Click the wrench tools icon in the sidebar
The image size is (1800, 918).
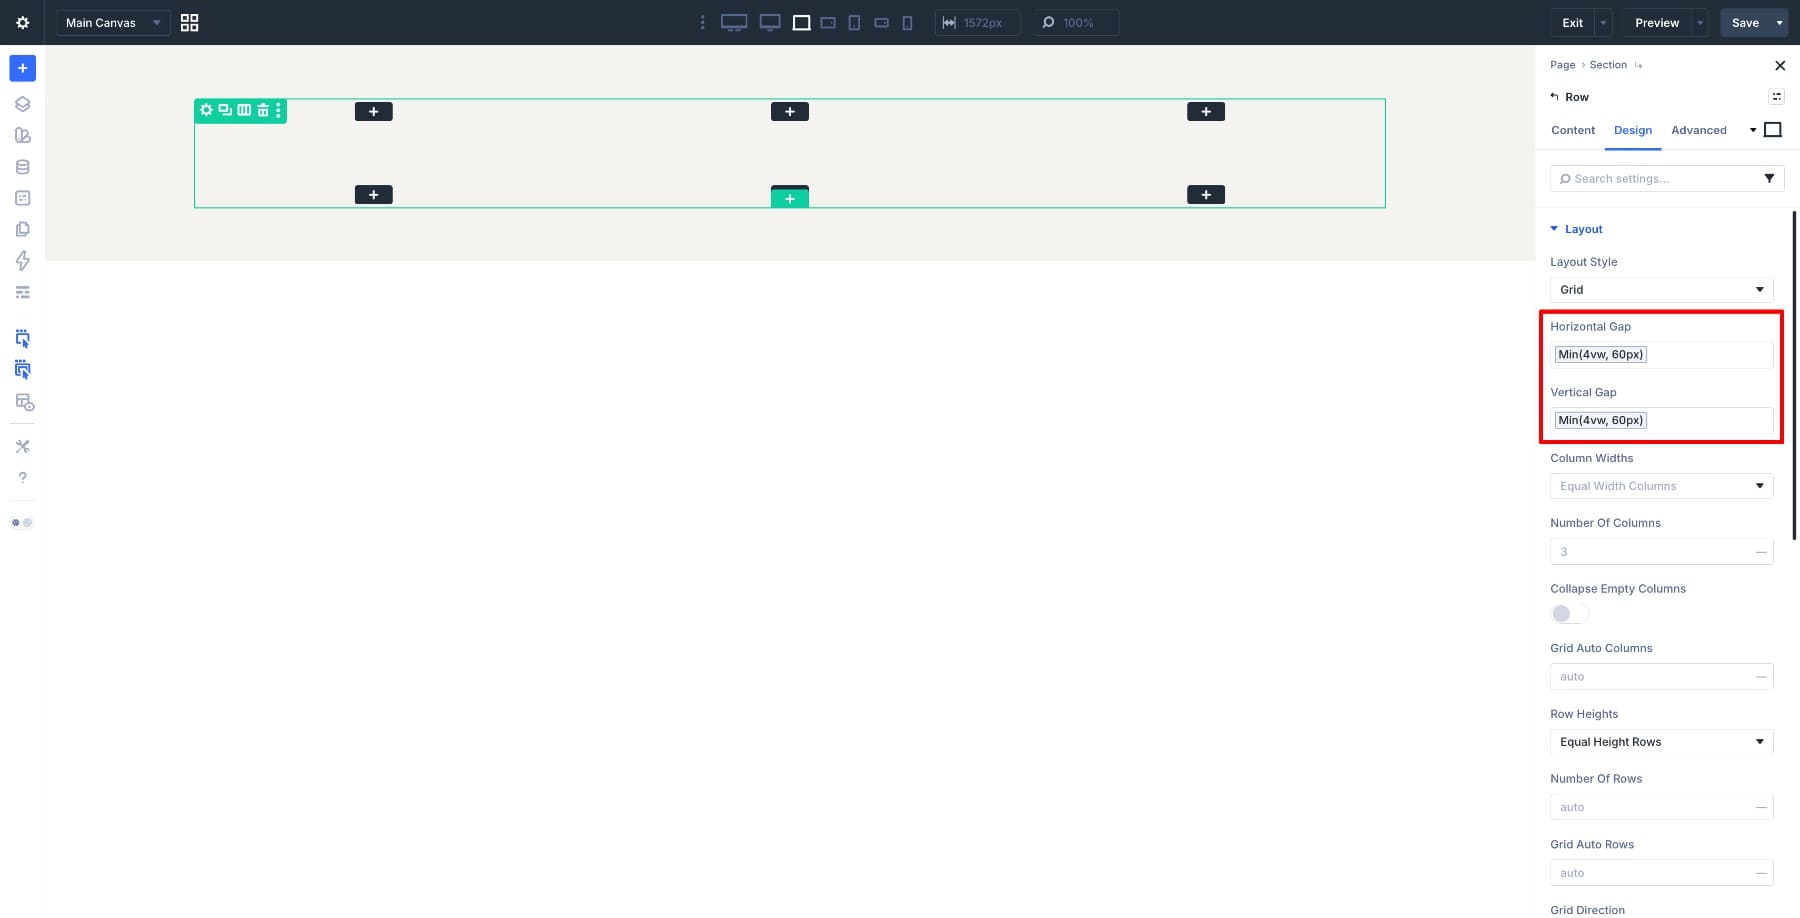(22, 446)
